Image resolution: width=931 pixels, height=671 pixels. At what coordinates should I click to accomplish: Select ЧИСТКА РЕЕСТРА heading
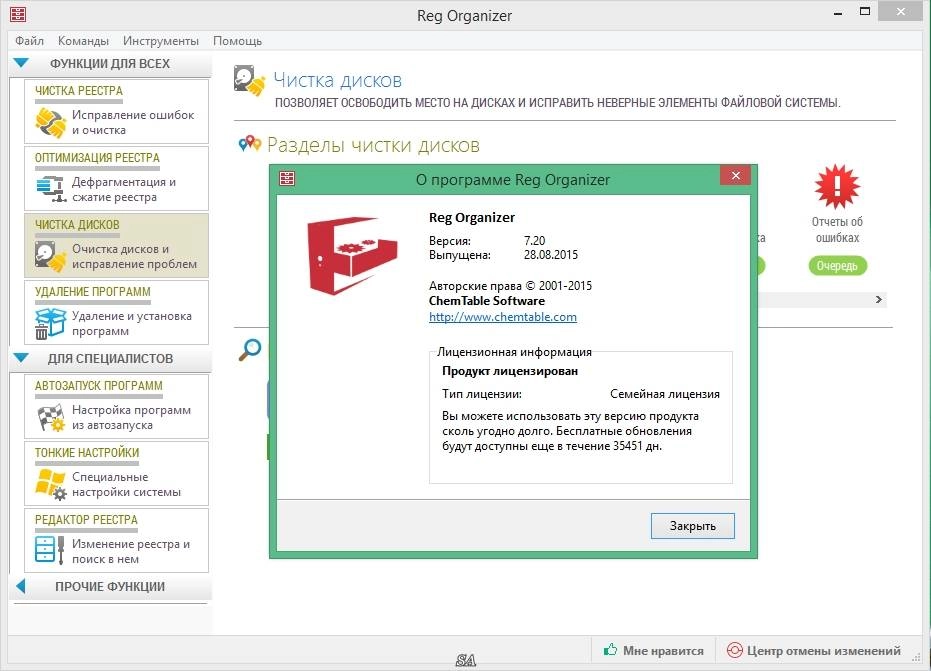point(79,91)
